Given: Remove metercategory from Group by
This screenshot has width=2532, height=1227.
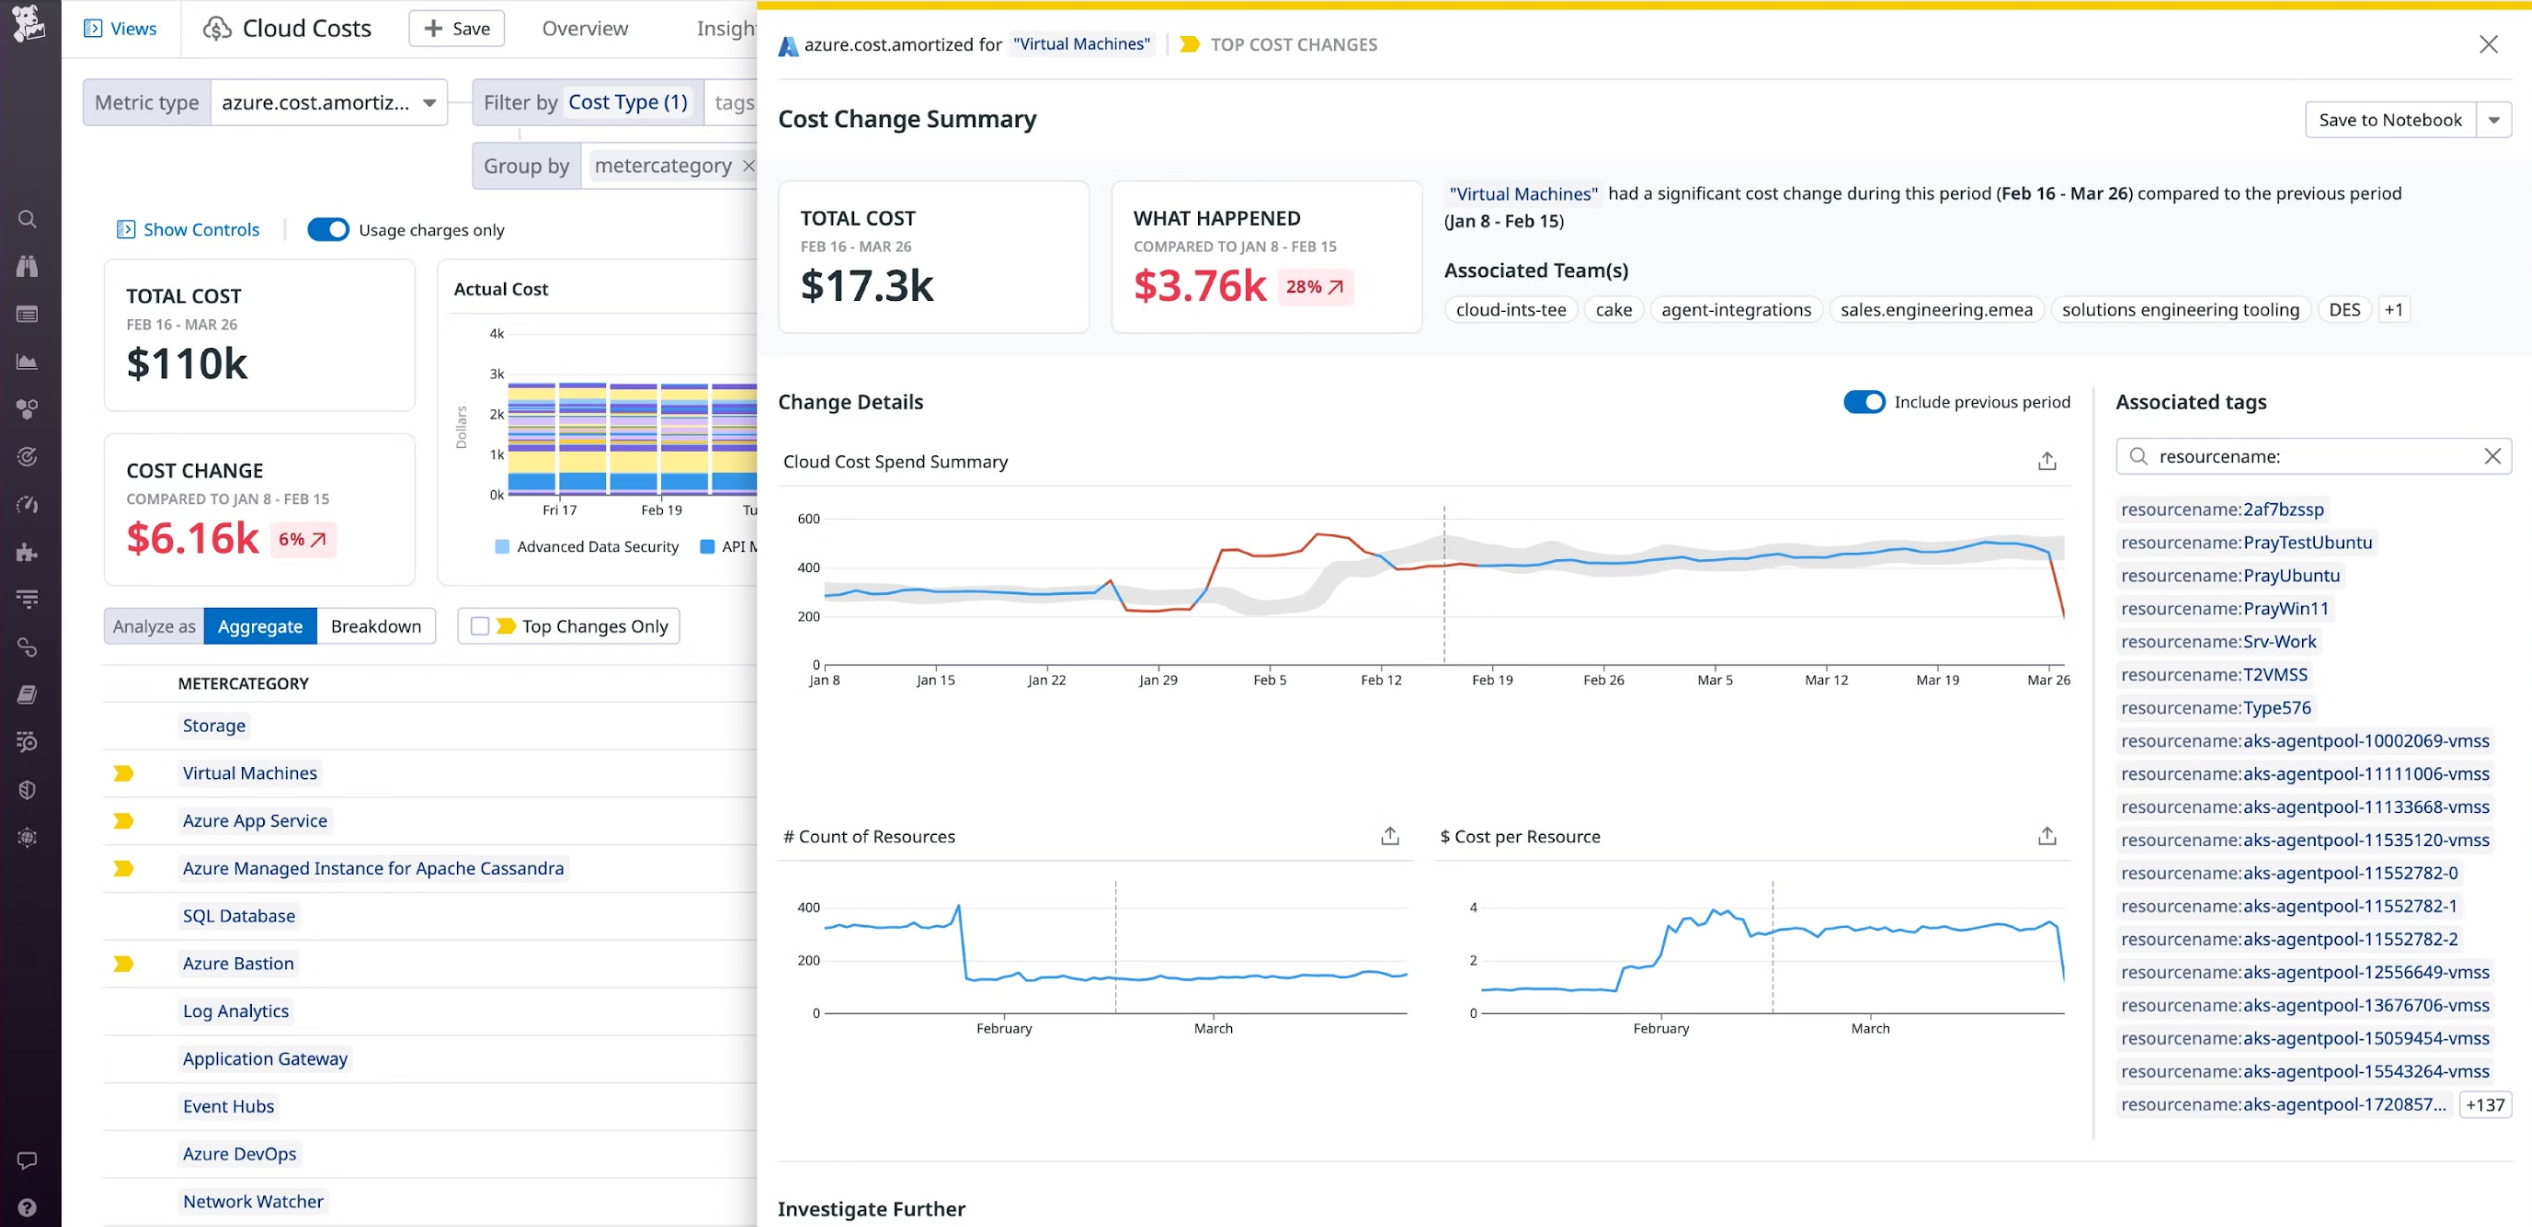Looking at the screenshot, I should tap(750, 165).
